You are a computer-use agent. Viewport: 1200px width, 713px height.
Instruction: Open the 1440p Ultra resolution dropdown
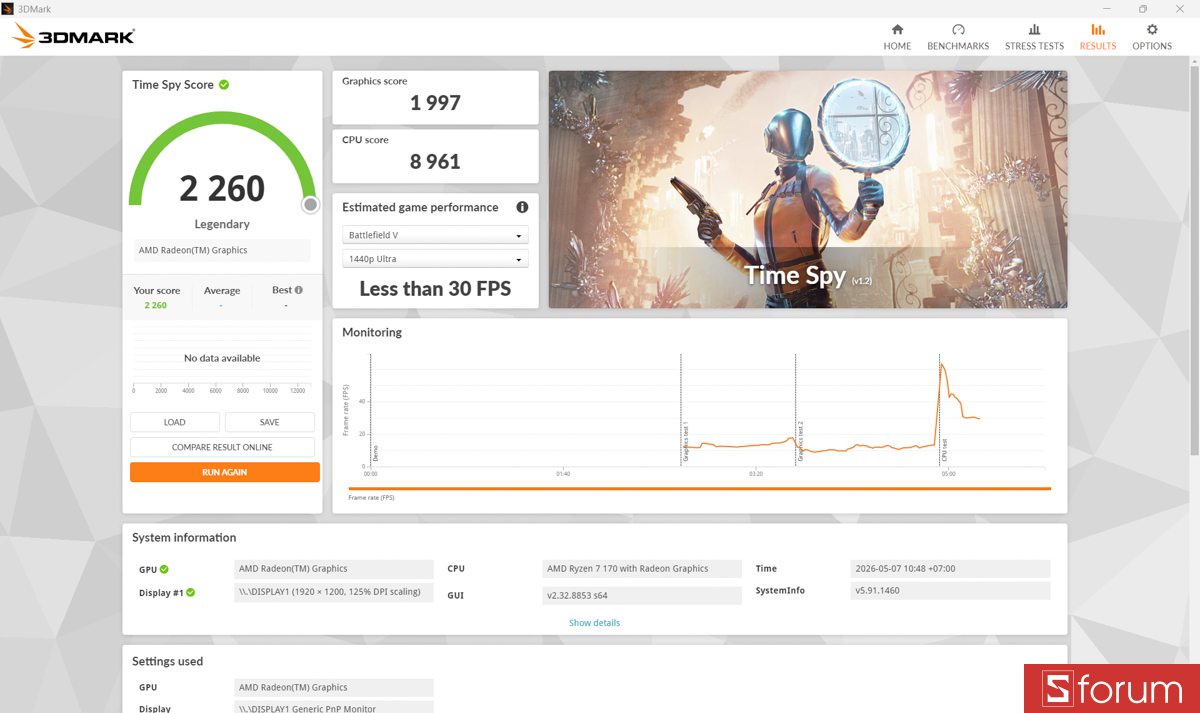435,259
